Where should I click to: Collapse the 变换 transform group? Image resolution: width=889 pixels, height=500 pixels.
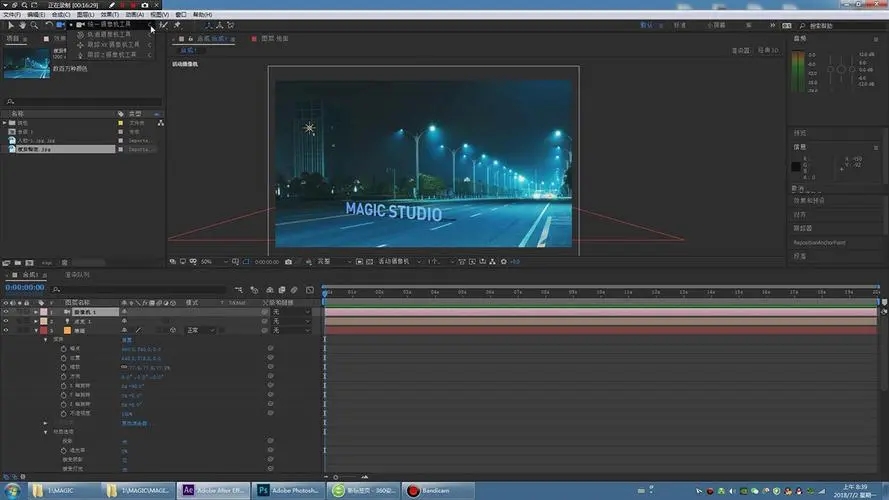click(x=46, y=339)
